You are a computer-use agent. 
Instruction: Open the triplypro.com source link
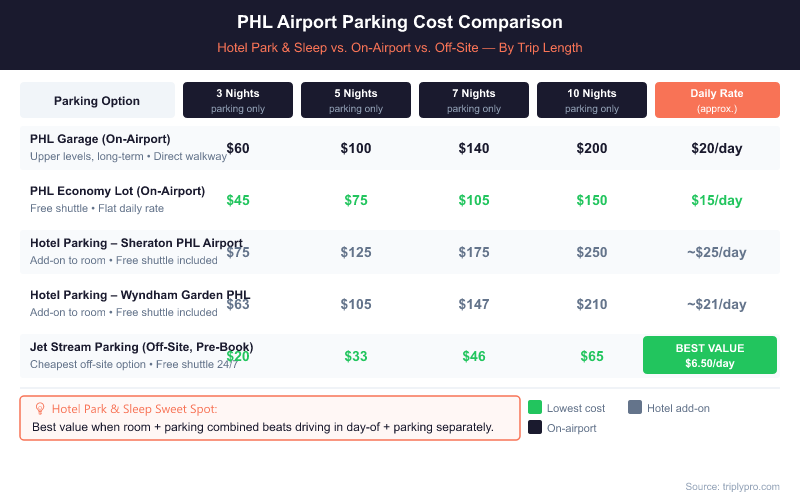click(x=732, y=486)
